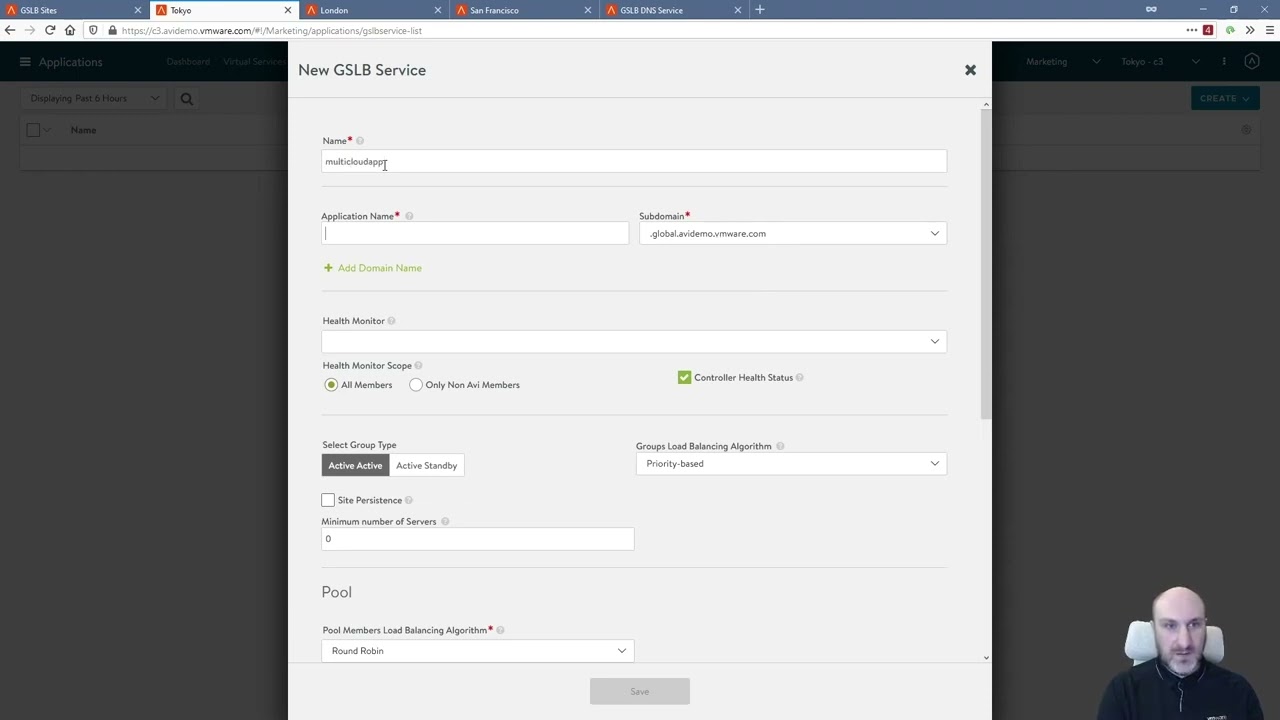Click the browser Forward arrow

click(x=30, y=30)
